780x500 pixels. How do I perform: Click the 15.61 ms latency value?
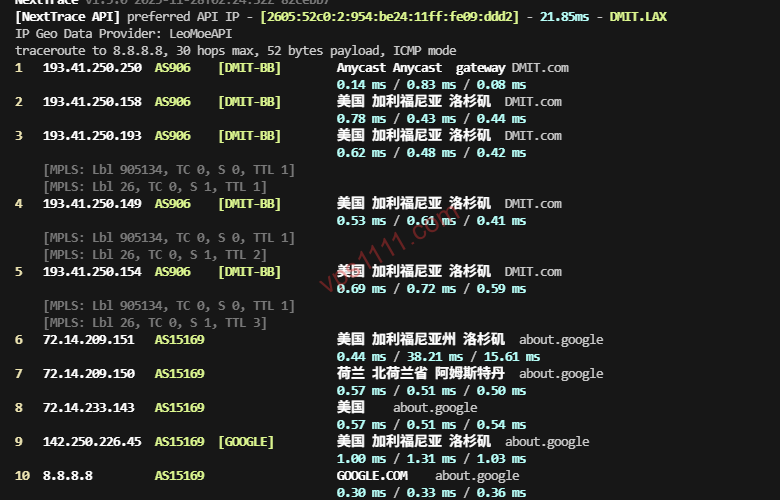pos(512,357)
